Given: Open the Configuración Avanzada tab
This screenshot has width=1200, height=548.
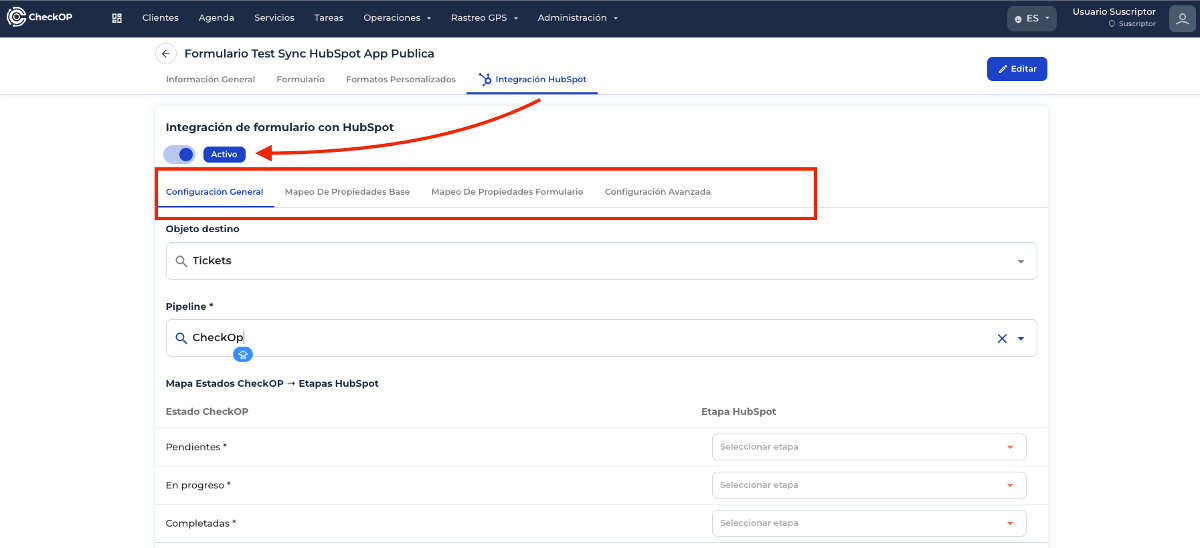Looking at the screenshot, I should [657, 192].
